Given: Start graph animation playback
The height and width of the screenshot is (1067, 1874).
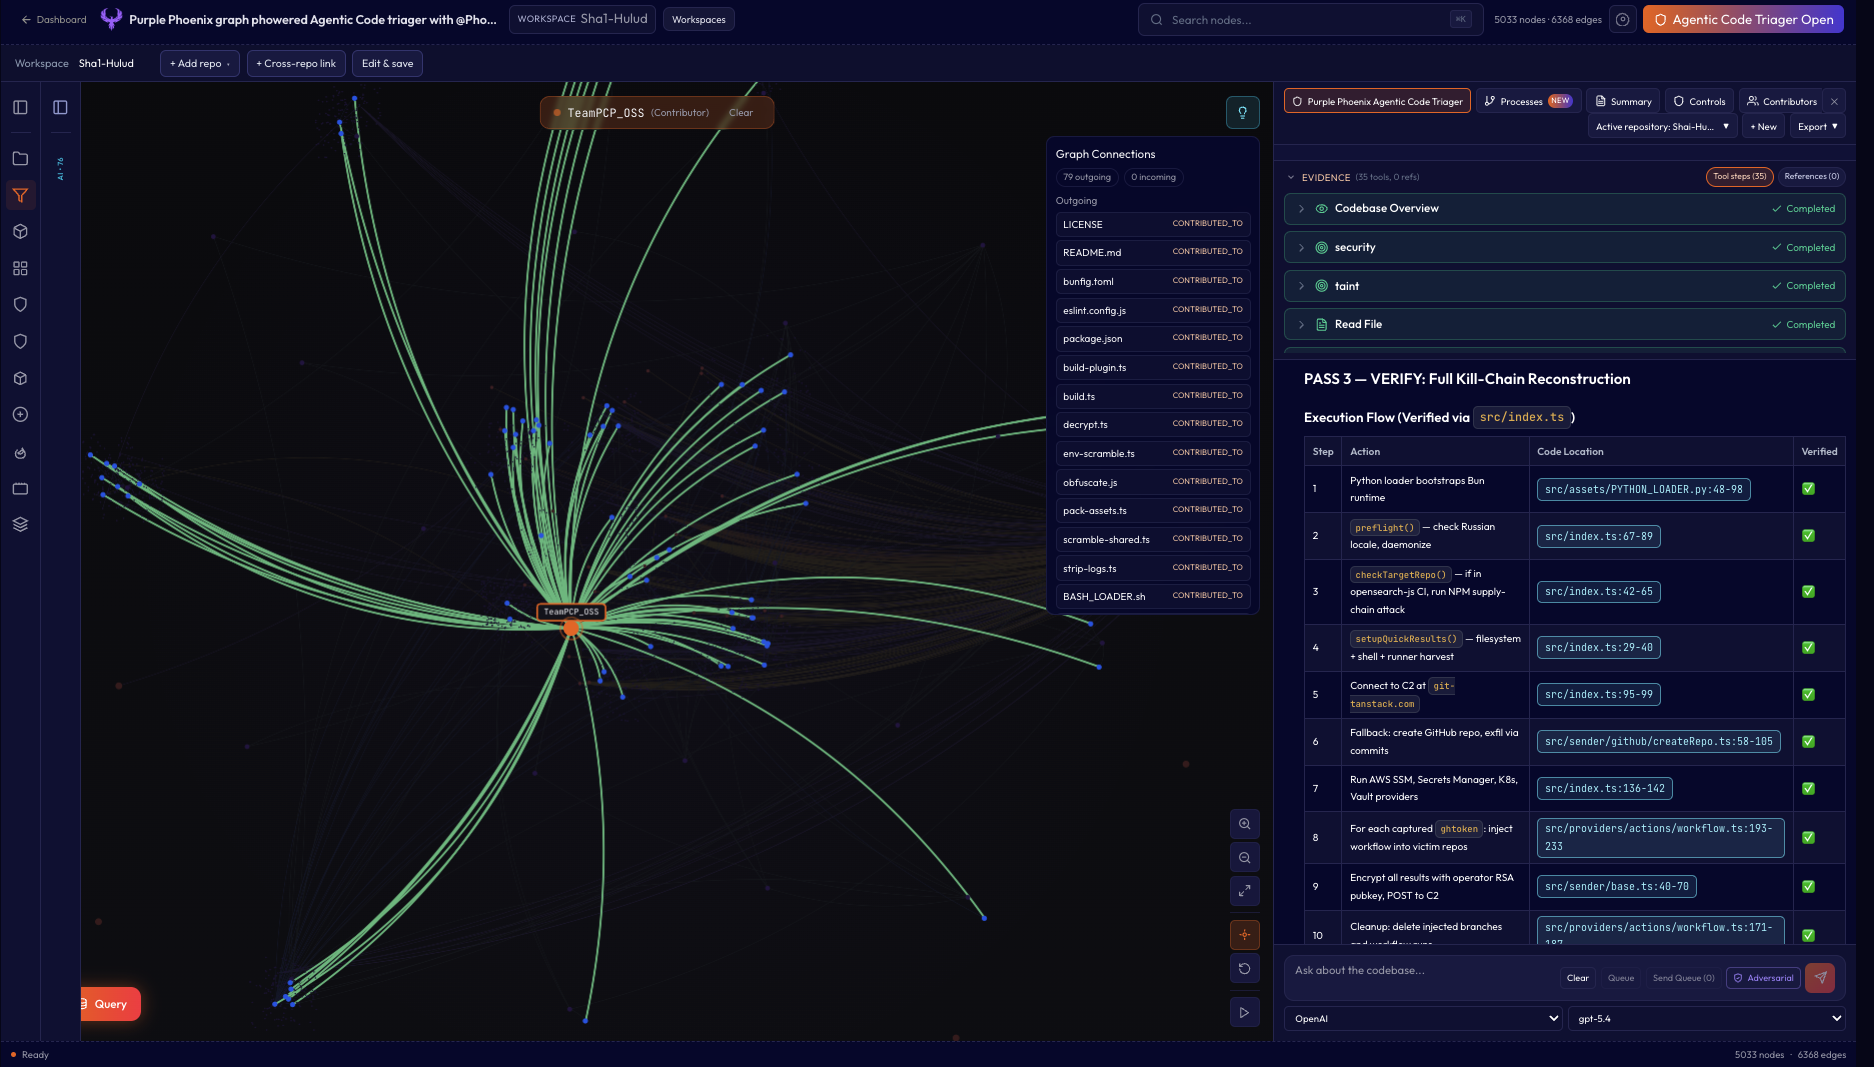Looking at the screenshot, I should (1244, 1012).
